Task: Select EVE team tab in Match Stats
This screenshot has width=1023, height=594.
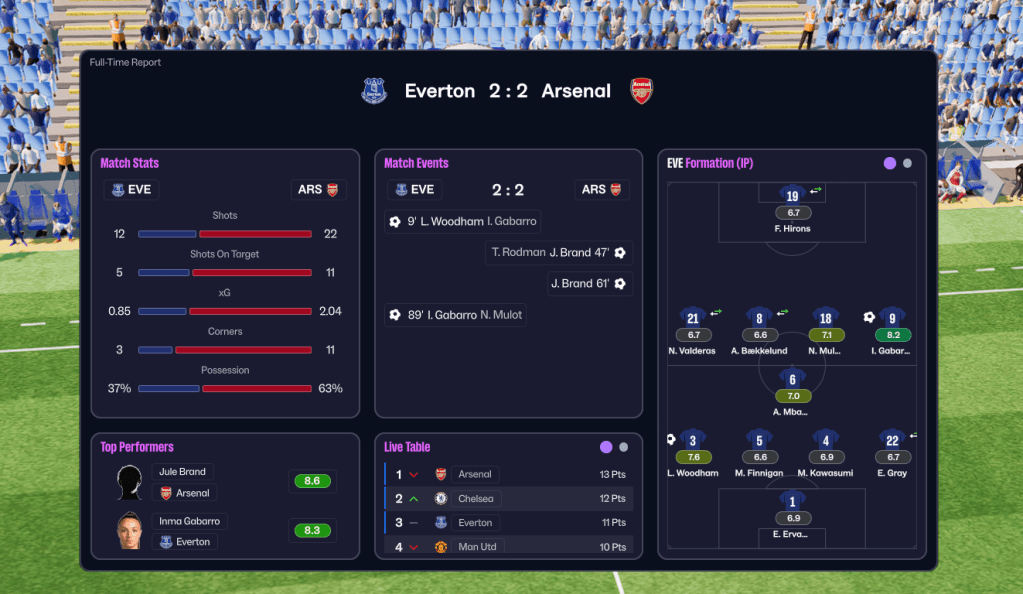Action: [x=131, y=189]
